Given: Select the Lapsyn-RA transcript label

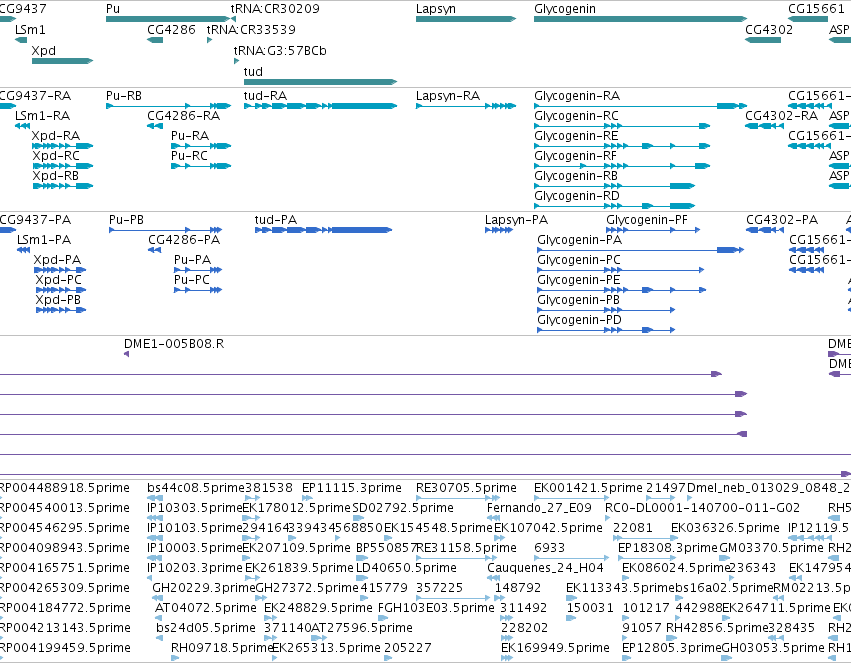Looking at the screenshot, I should (x=448, y=95).
